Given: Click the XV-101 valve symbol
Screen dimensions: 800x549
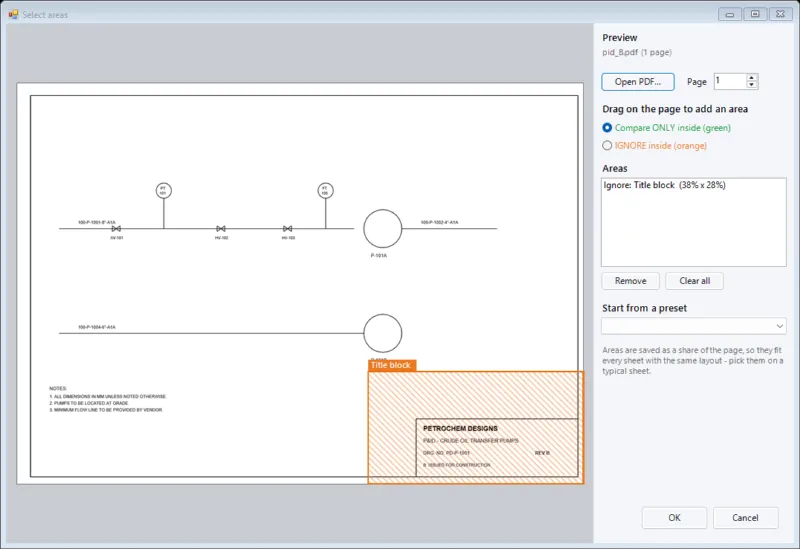Looking at the screenshot, I should pos(116,229).
